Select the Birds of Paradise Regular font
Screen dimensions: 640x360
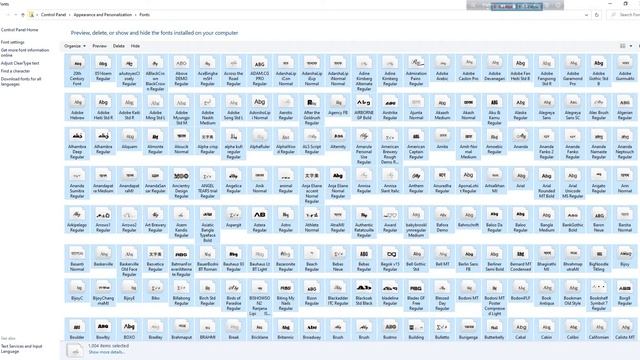[x=233, y=296]
